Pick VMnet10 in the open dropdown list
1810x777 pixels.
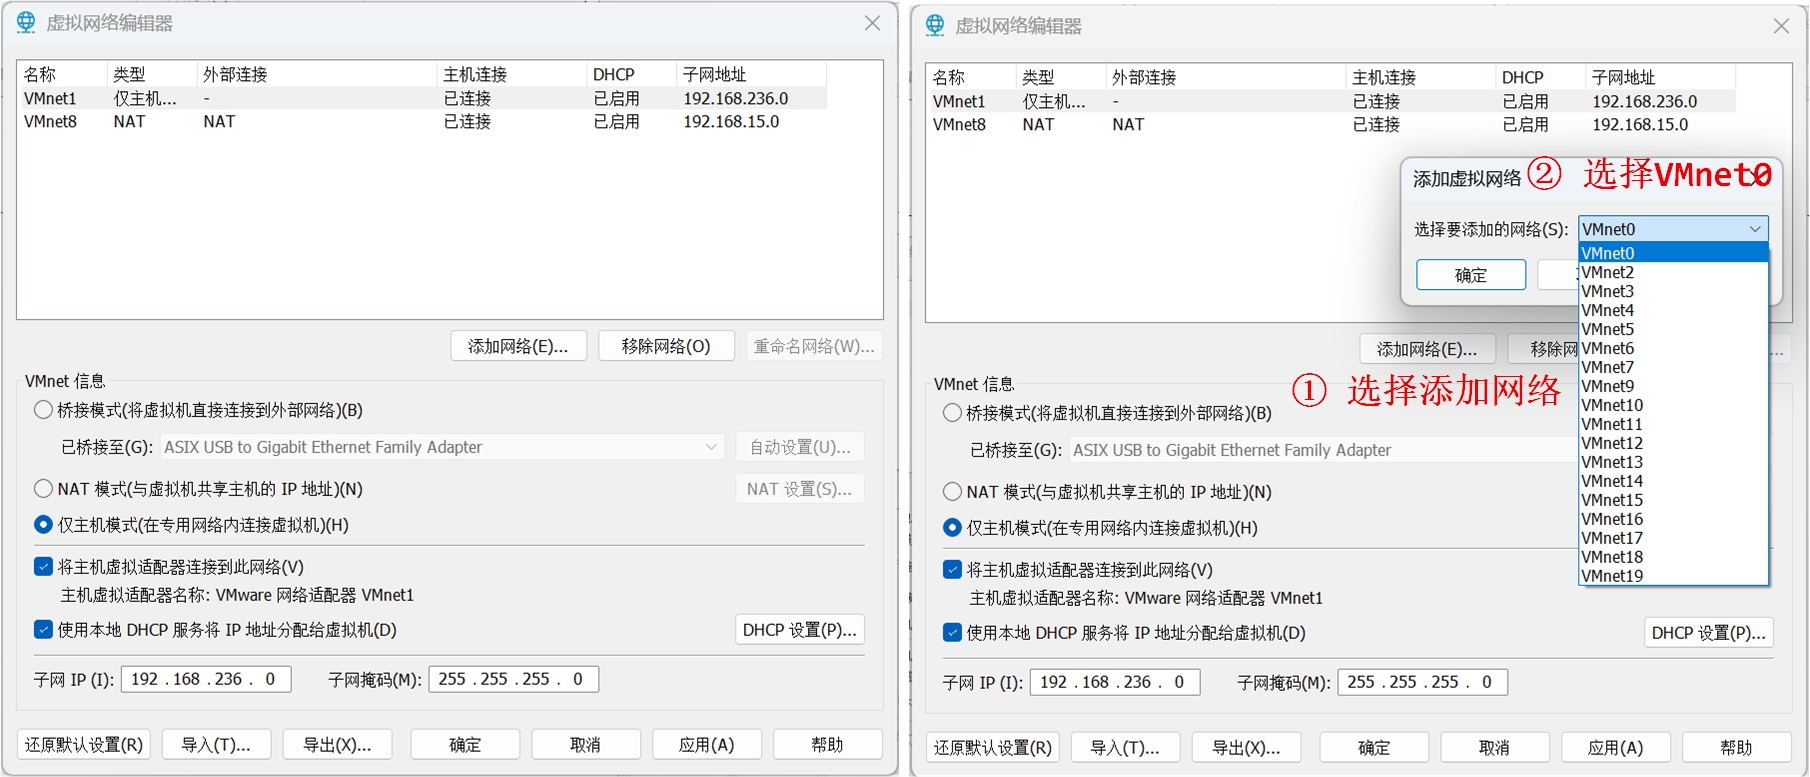[x=1612, y=405]
